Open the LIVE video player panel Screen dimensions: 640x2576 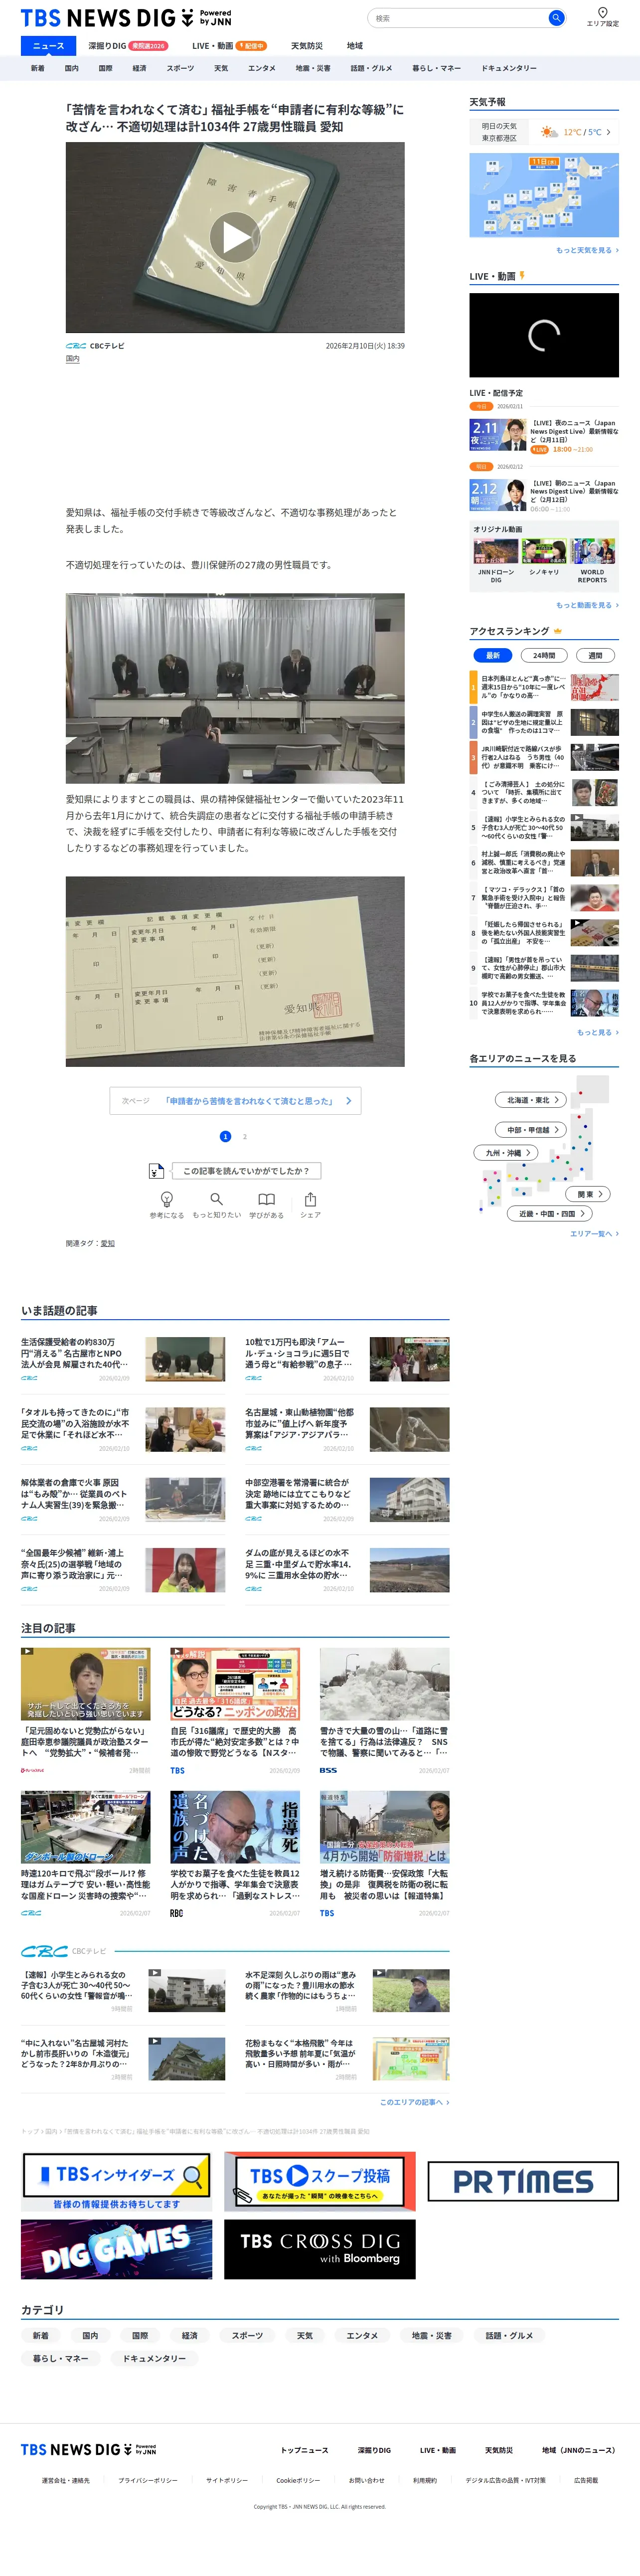coord(544,335)
